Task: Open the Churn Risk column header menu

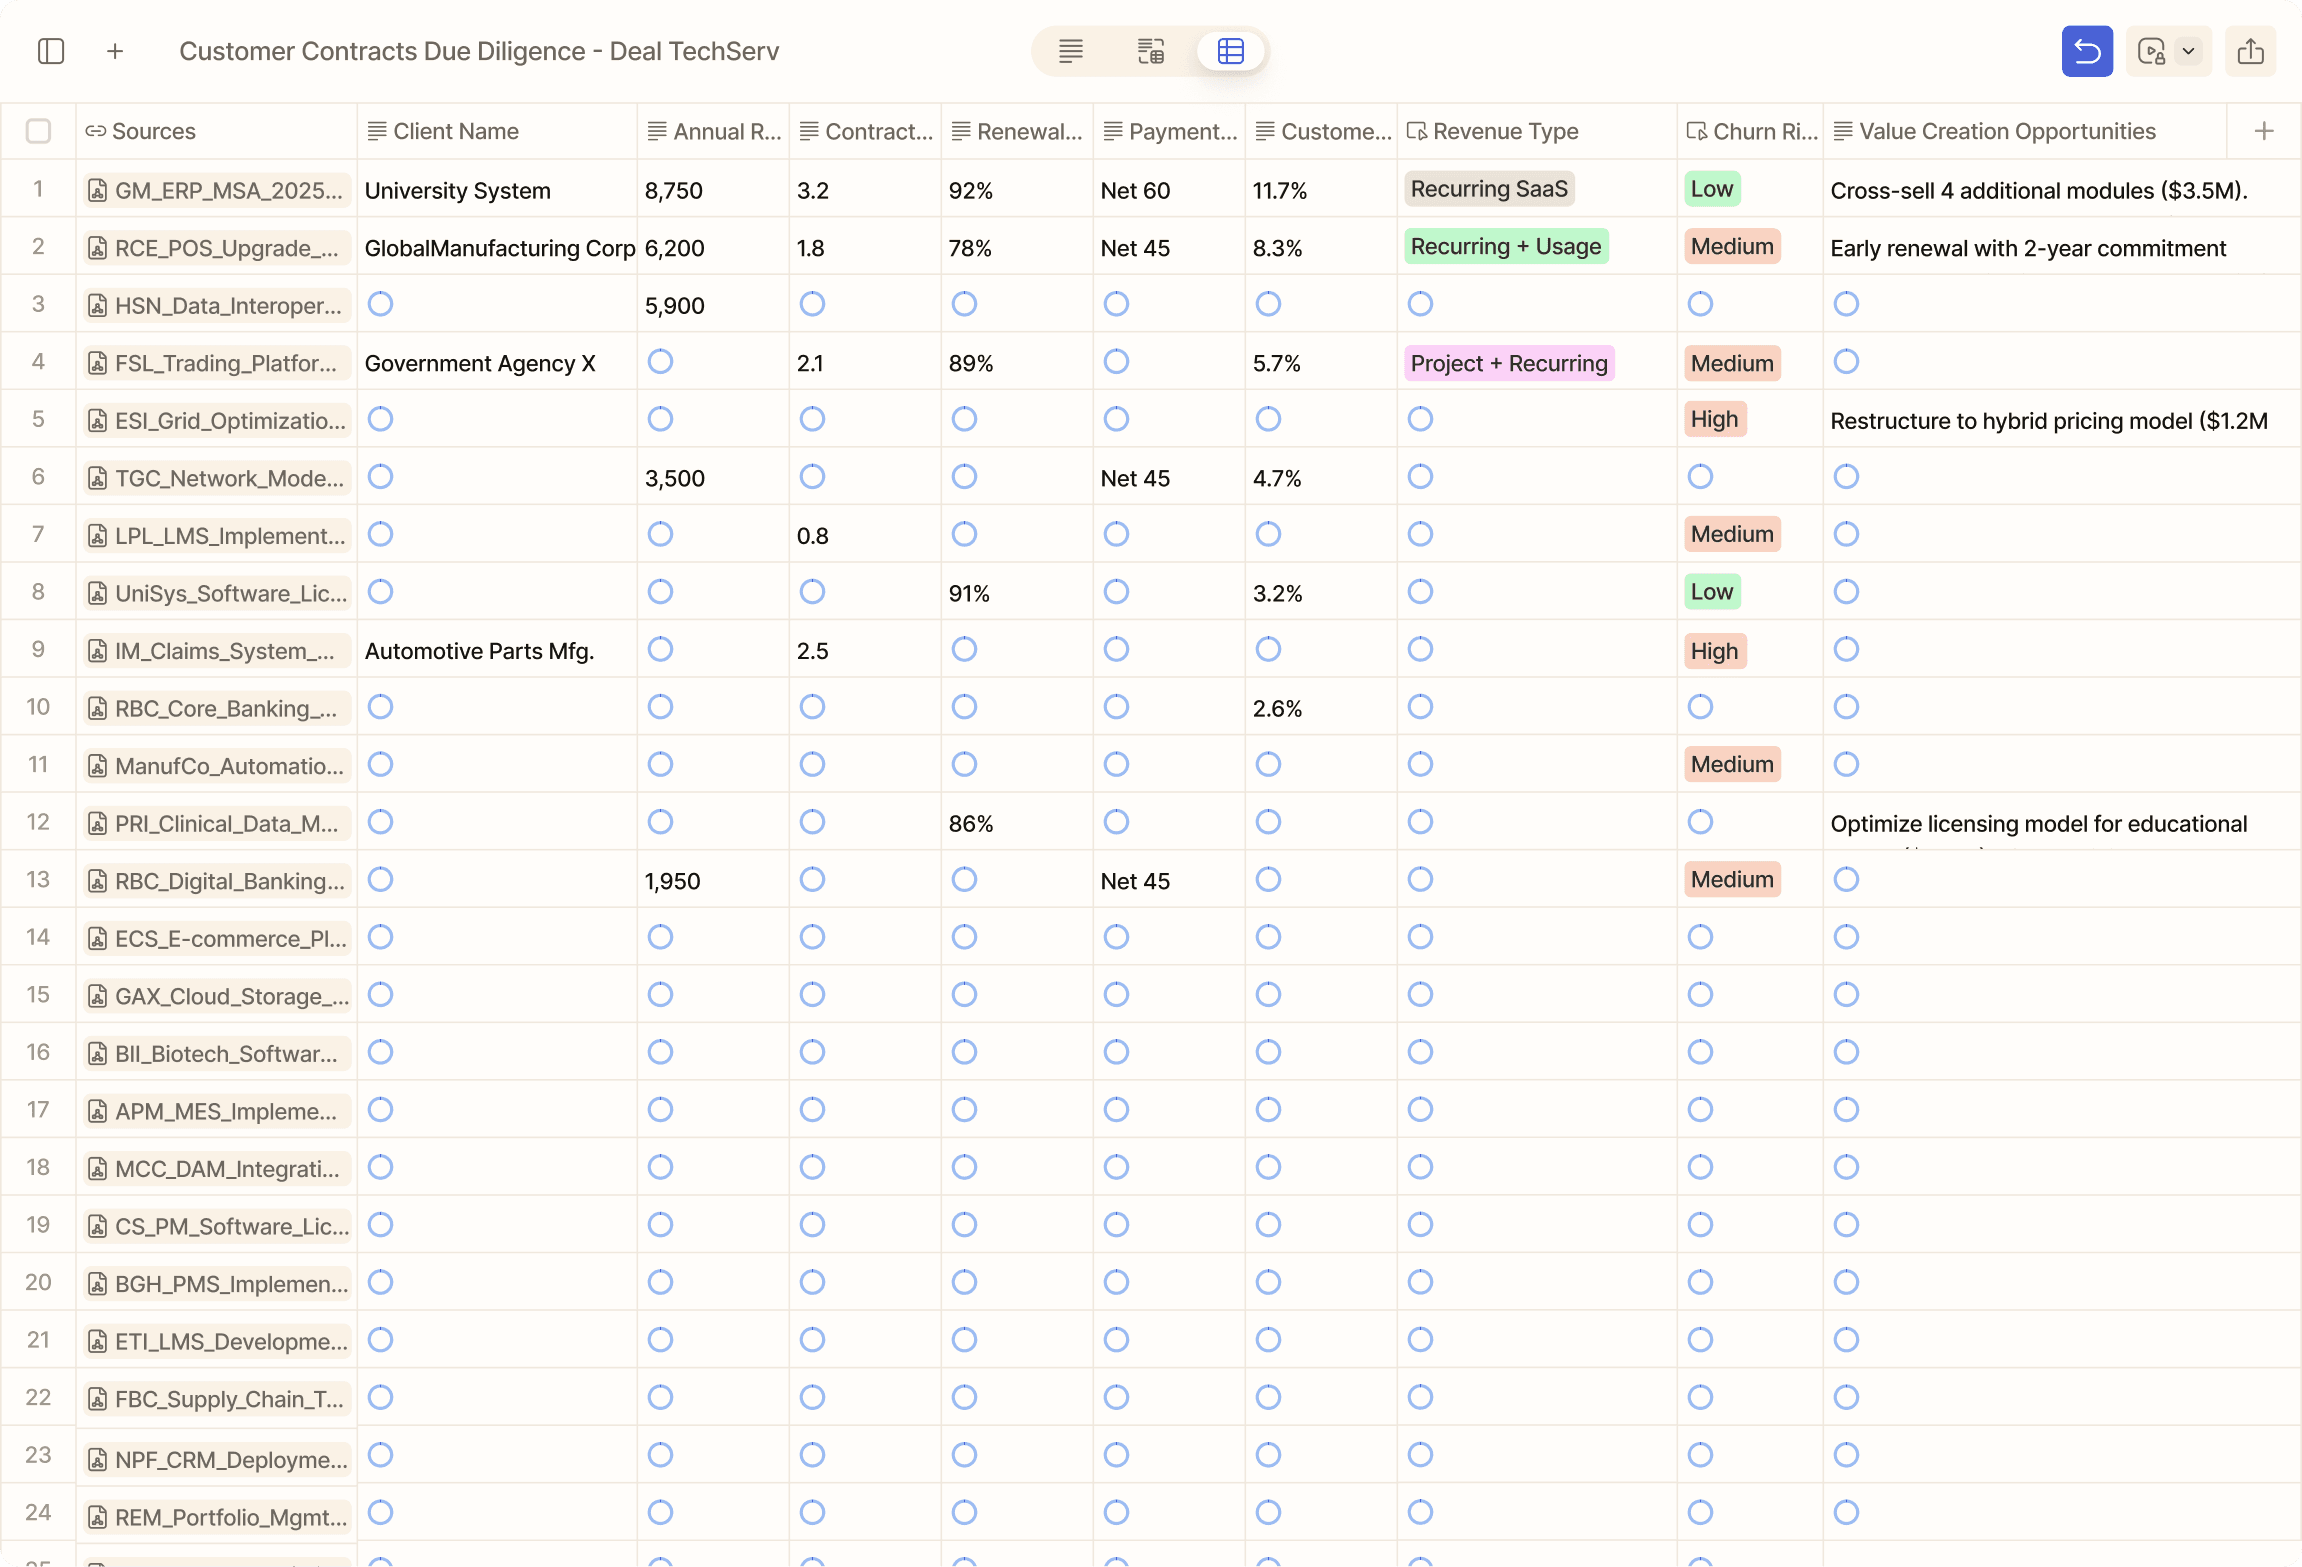Action: pyautogui.click(x=1752, y=131)
